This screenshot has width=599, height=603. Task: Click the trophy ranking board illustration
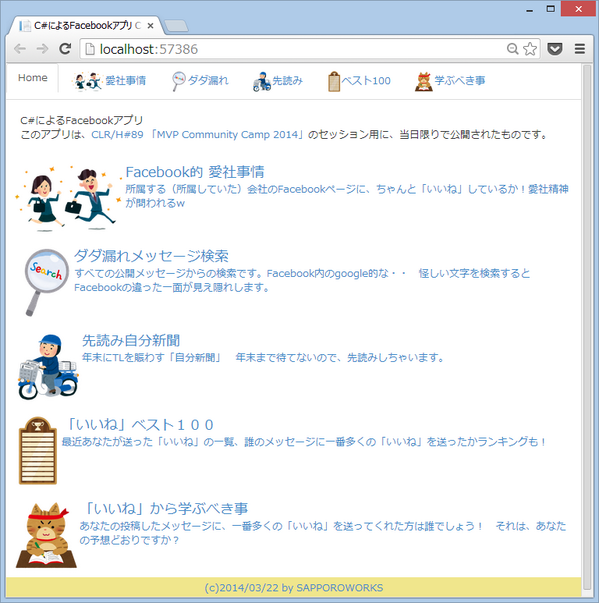tap(38, 450)
